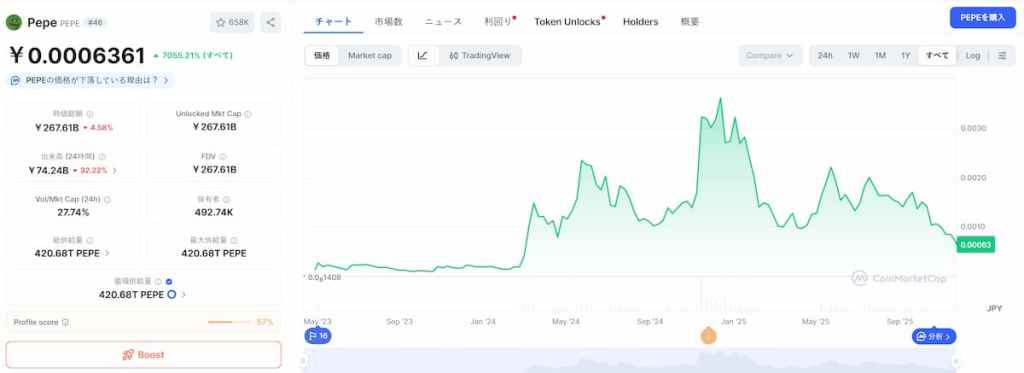Screen dimensions: 1024x373
Task: Switch to the line chart icon view
Action: (x=423, y=56)
